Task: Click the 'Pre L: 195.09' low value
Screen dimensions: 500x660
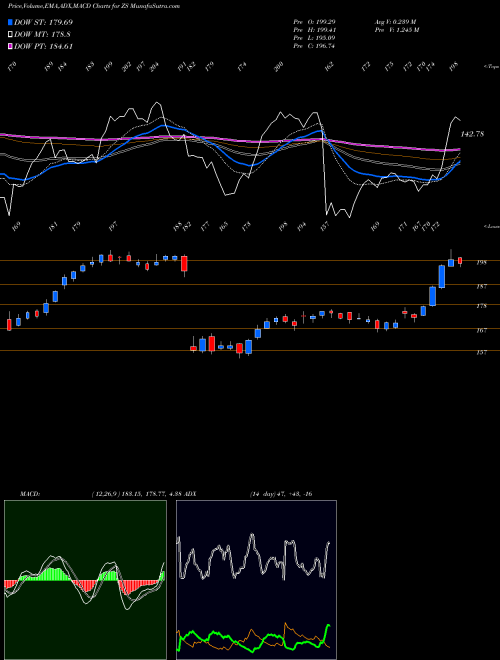Action: coord(314,38)
